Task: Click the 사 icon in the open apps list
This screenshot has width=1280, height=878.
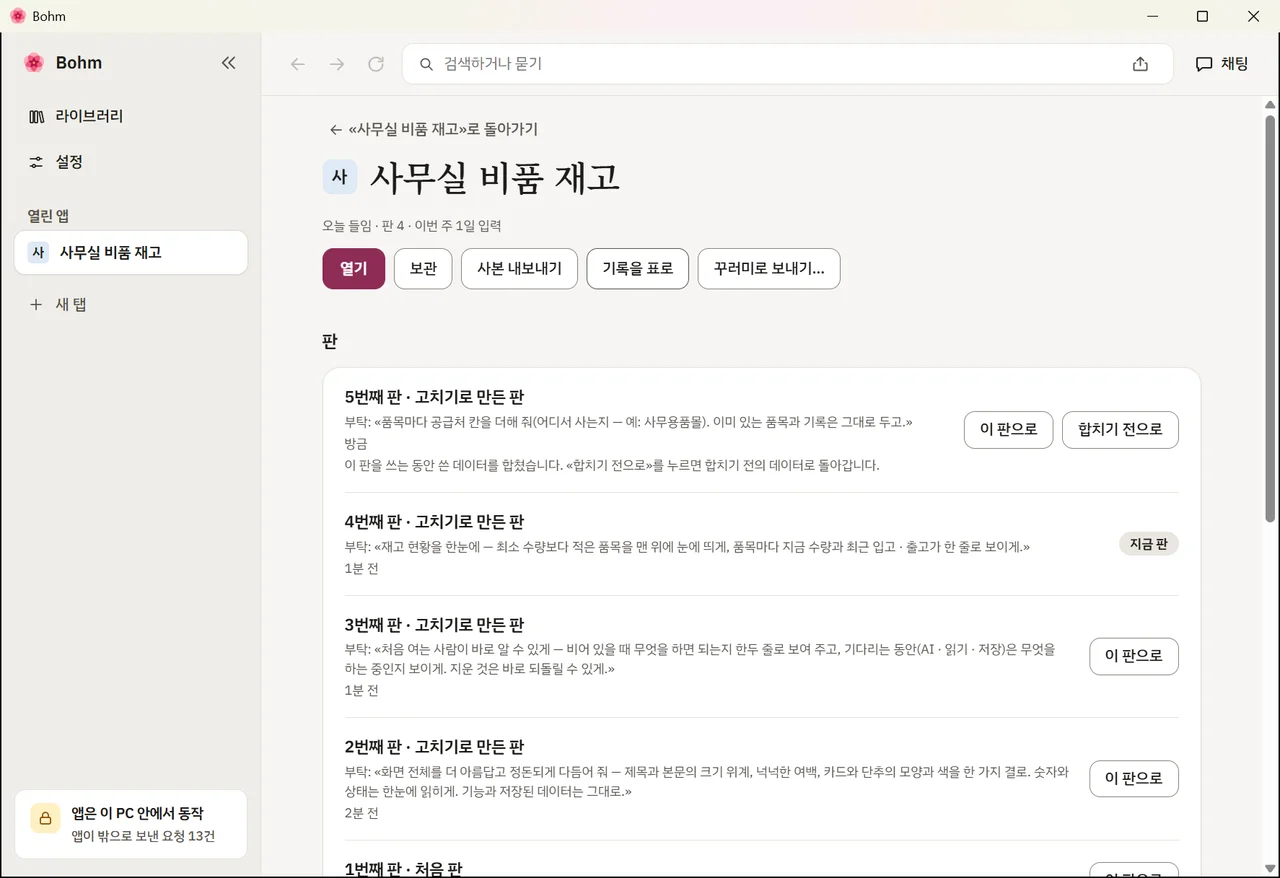Action: click(38, 253)
